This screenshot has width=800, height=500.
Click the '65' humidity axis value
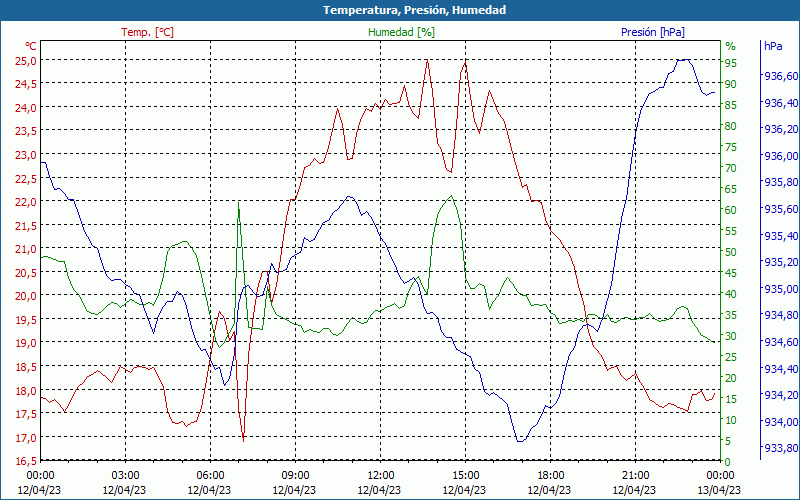tap(731, 189)
